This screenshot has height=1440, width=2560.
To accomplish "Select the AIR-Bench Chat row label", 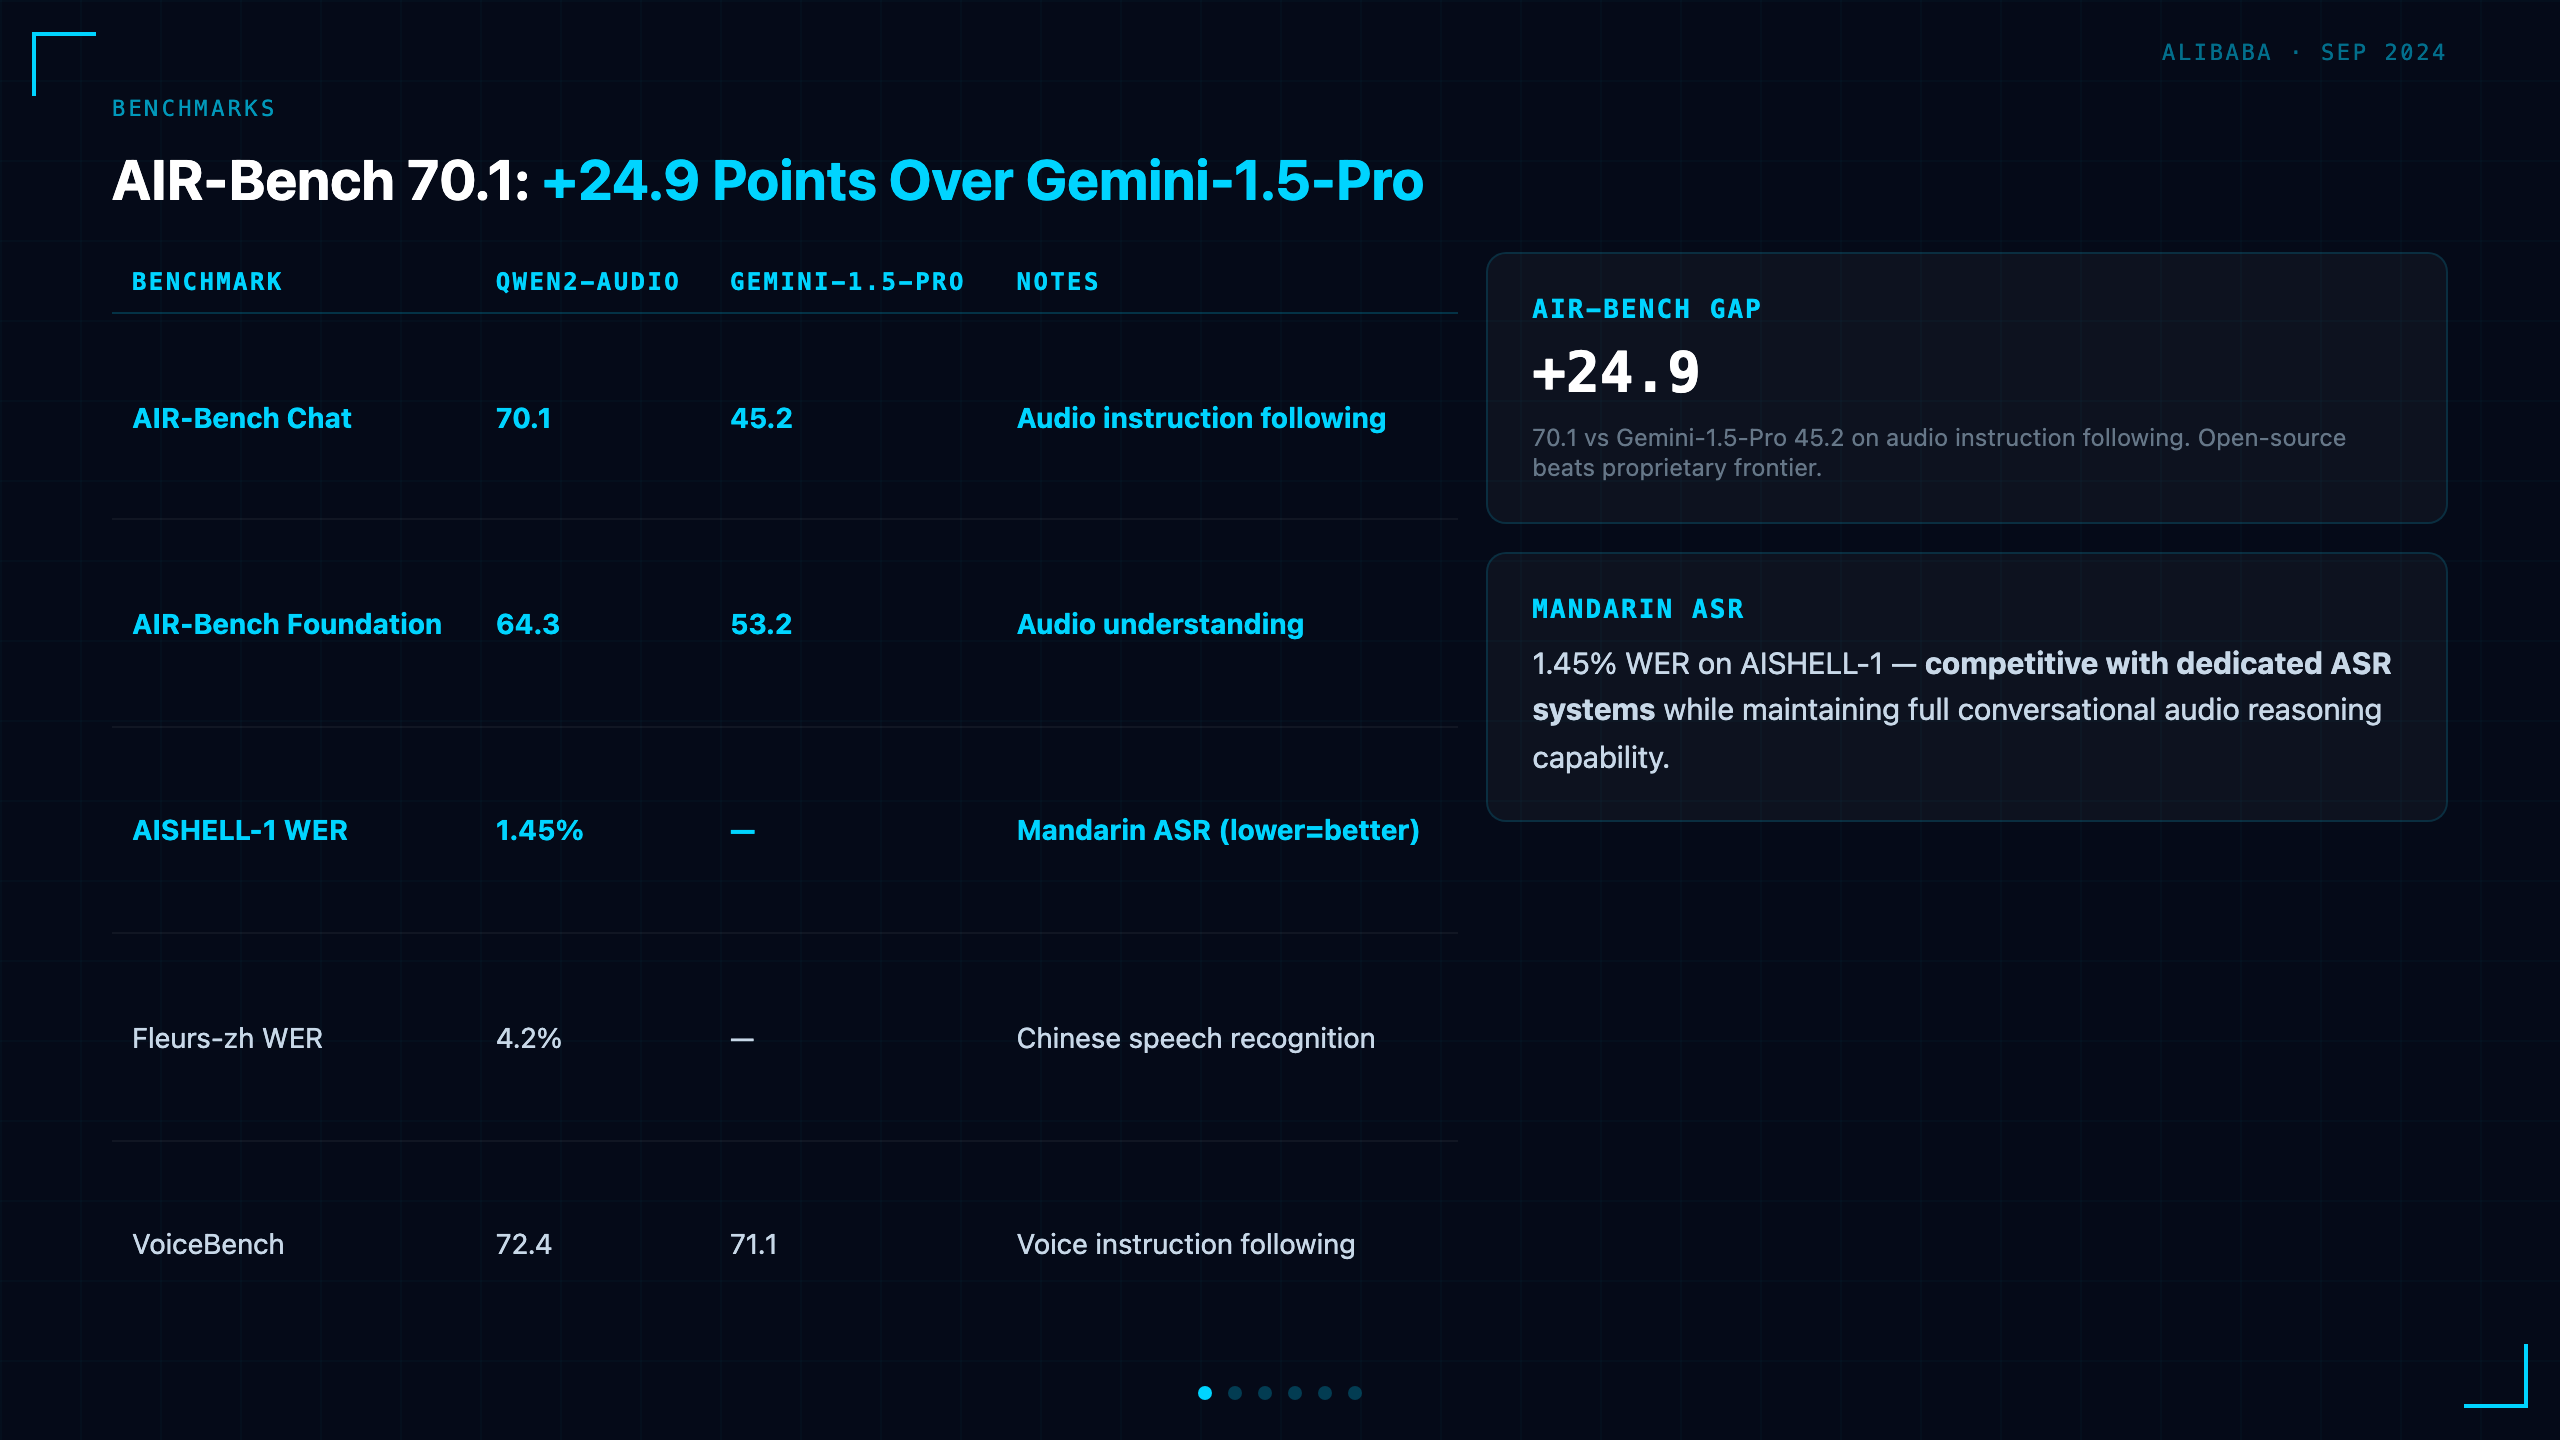I will click(242, 418).
